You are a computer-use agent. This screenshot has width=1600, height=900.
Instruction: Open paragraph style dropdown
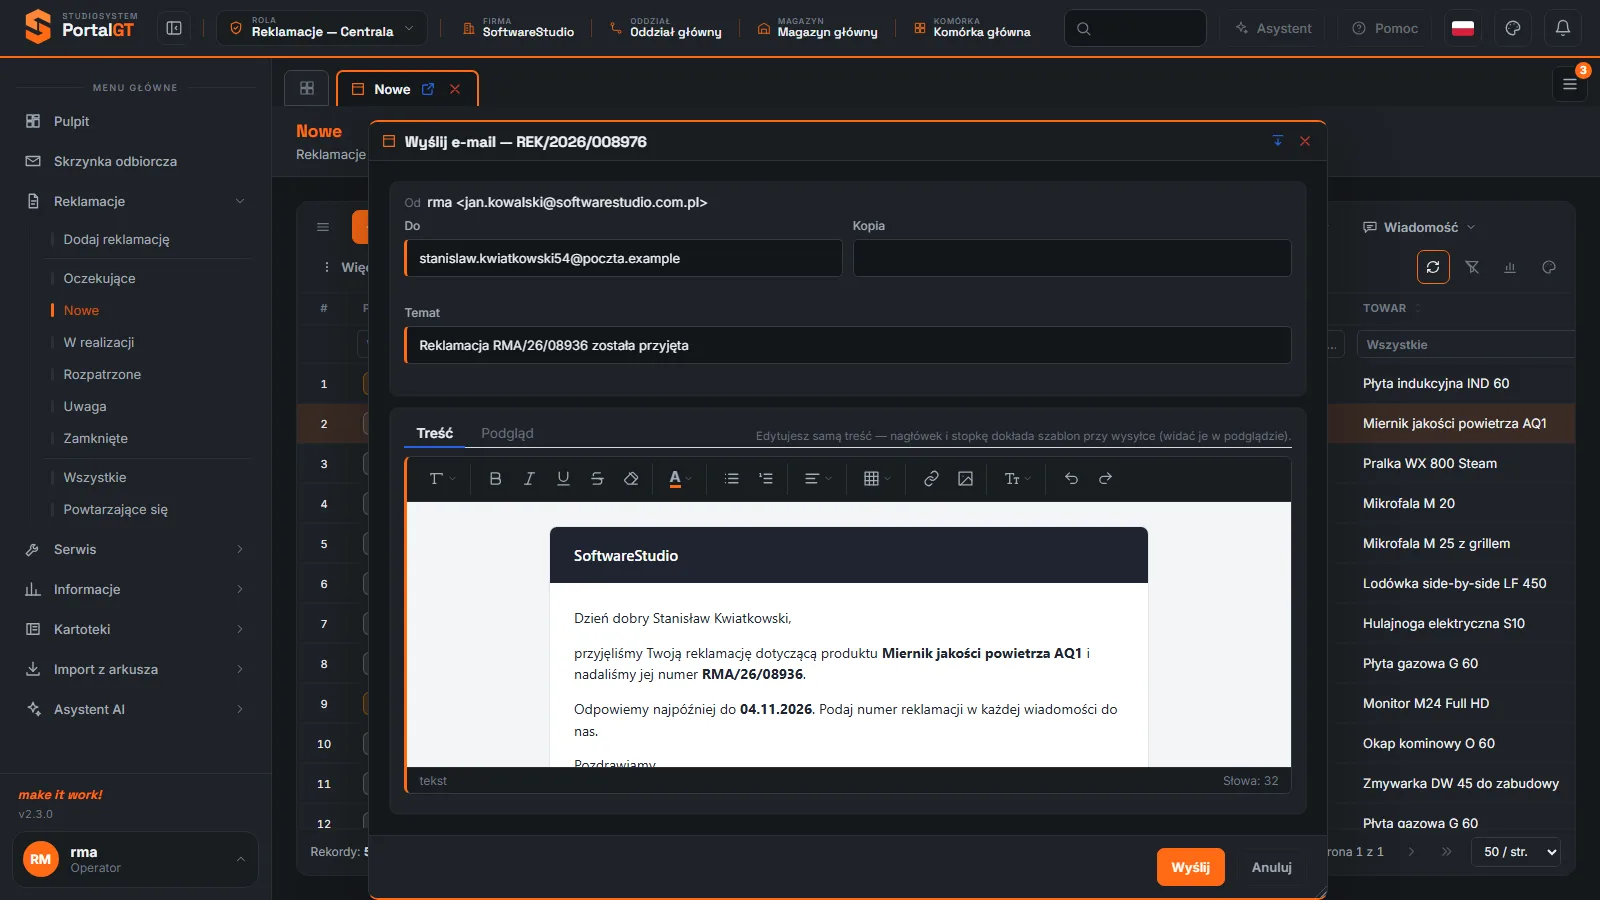click(x=442, y=479)
